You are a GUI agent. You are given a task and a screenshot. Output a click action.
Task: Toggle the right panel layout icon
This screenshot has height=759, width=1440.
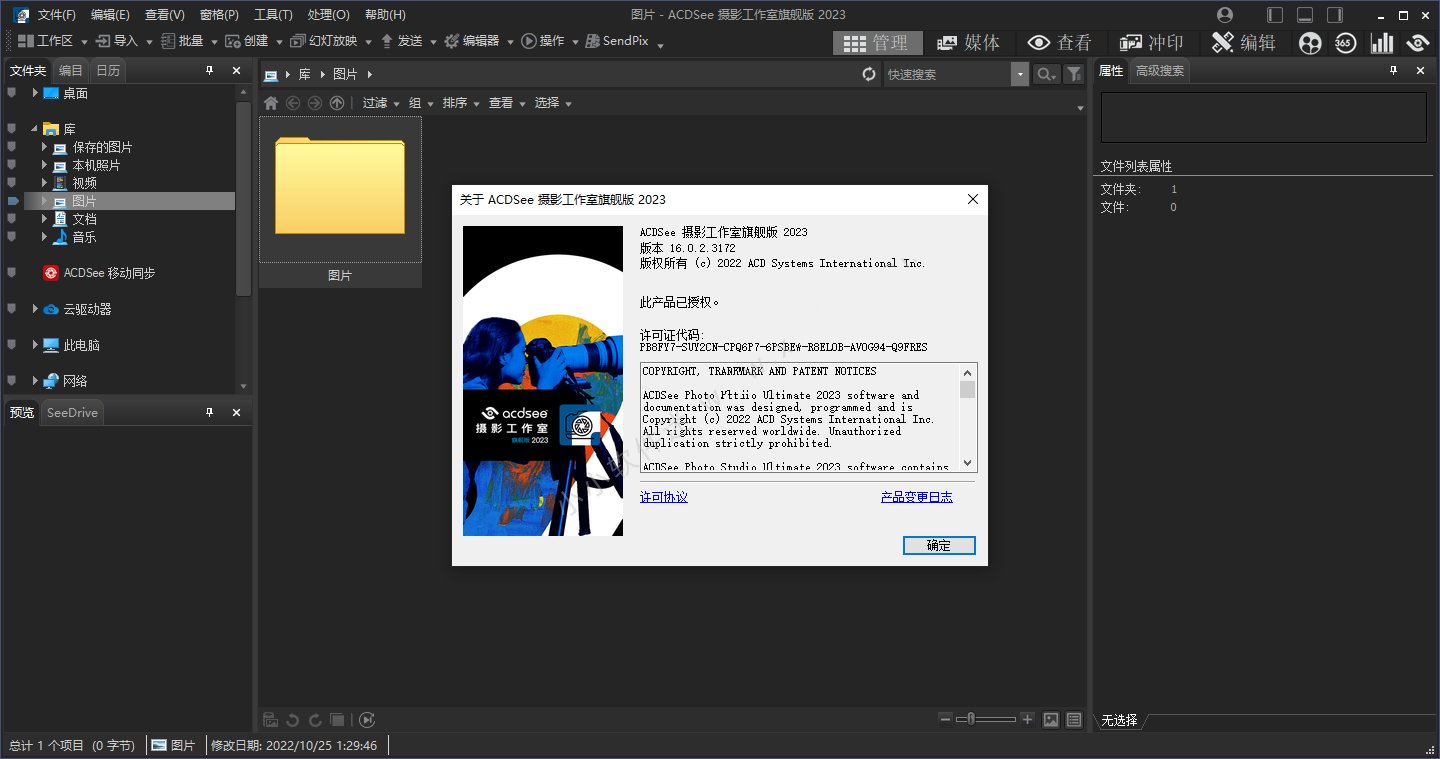(1334, 15)
